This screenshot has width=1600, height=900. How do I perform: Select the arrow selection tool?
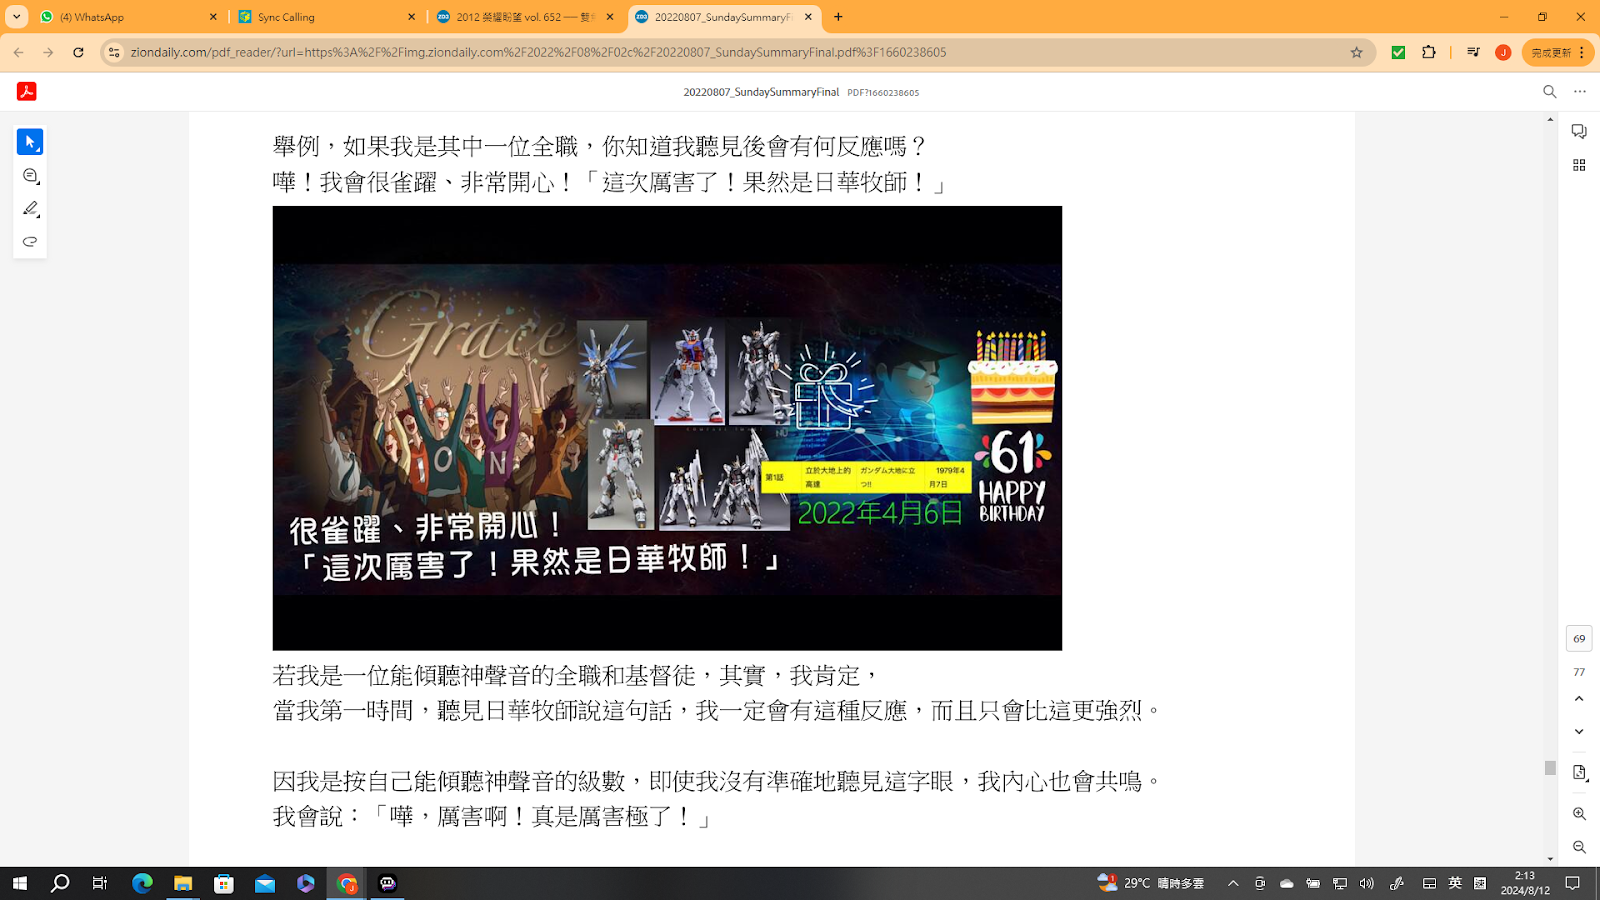pyautogui.click(x=30, y=142)
